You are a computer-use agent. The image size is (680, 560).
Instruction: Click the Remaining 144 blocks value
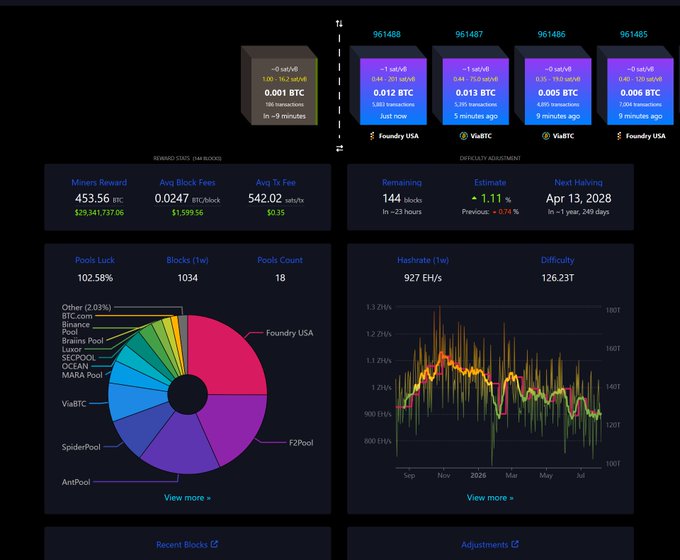pos(402,199)
